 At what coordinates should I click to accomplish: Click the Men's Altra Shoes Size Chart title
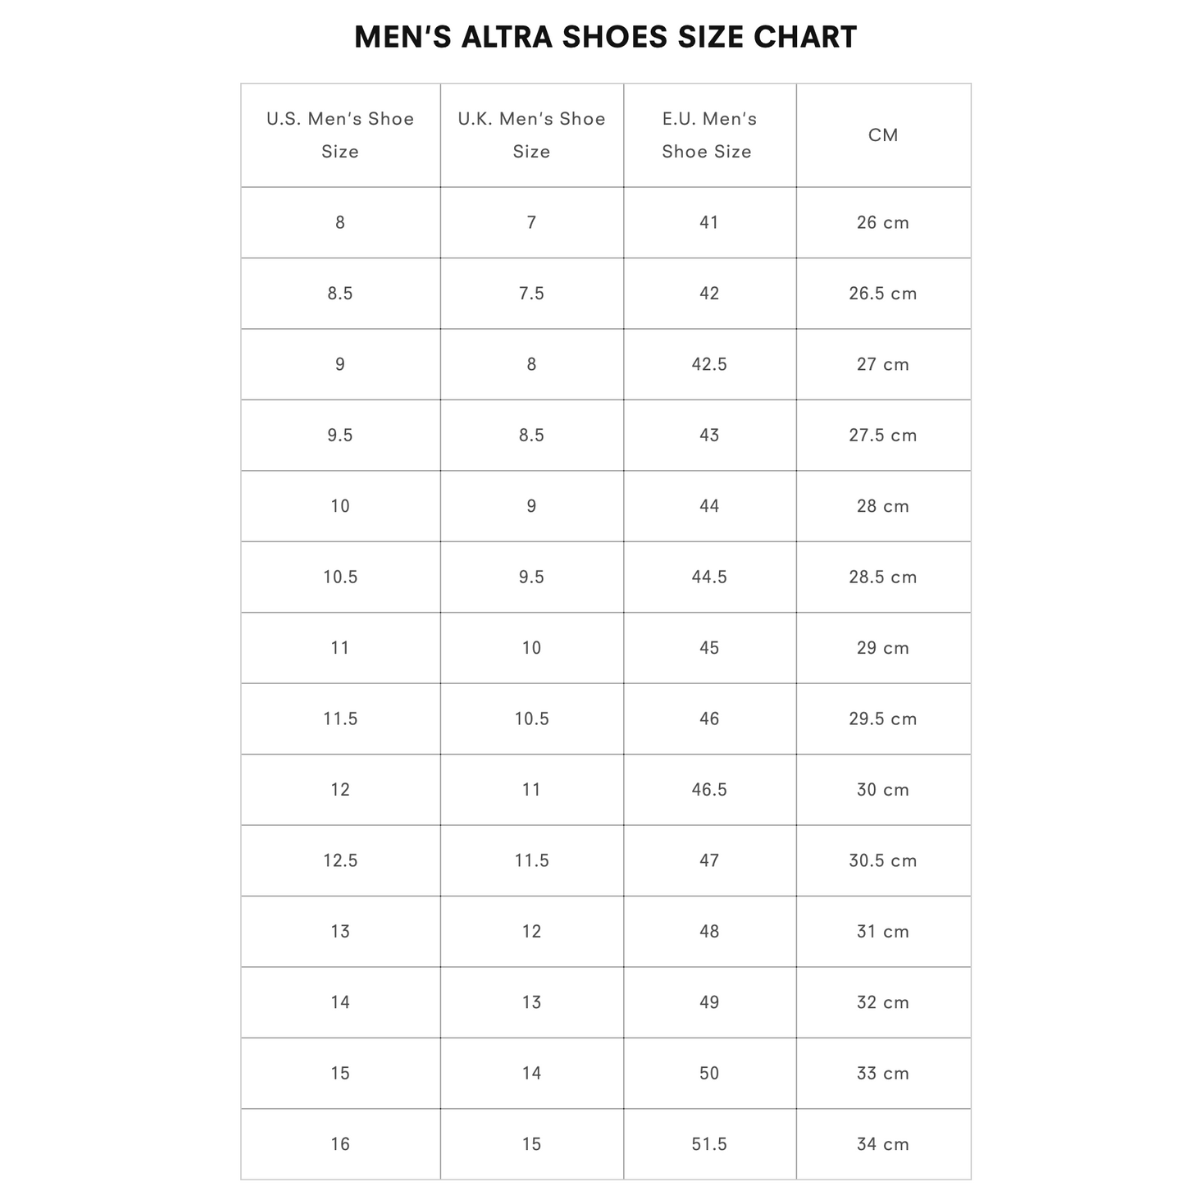coord(605,38)
